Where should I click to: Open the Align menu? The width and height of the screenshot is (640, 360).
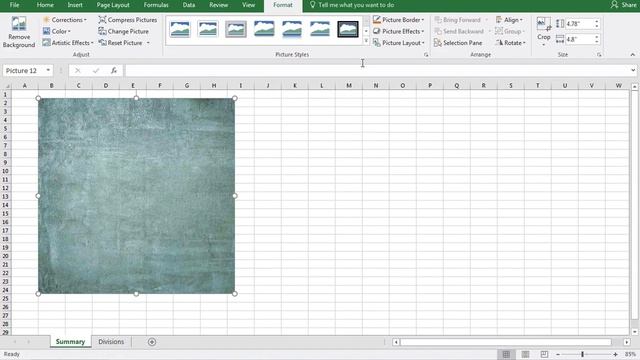[x=509, y=20]
